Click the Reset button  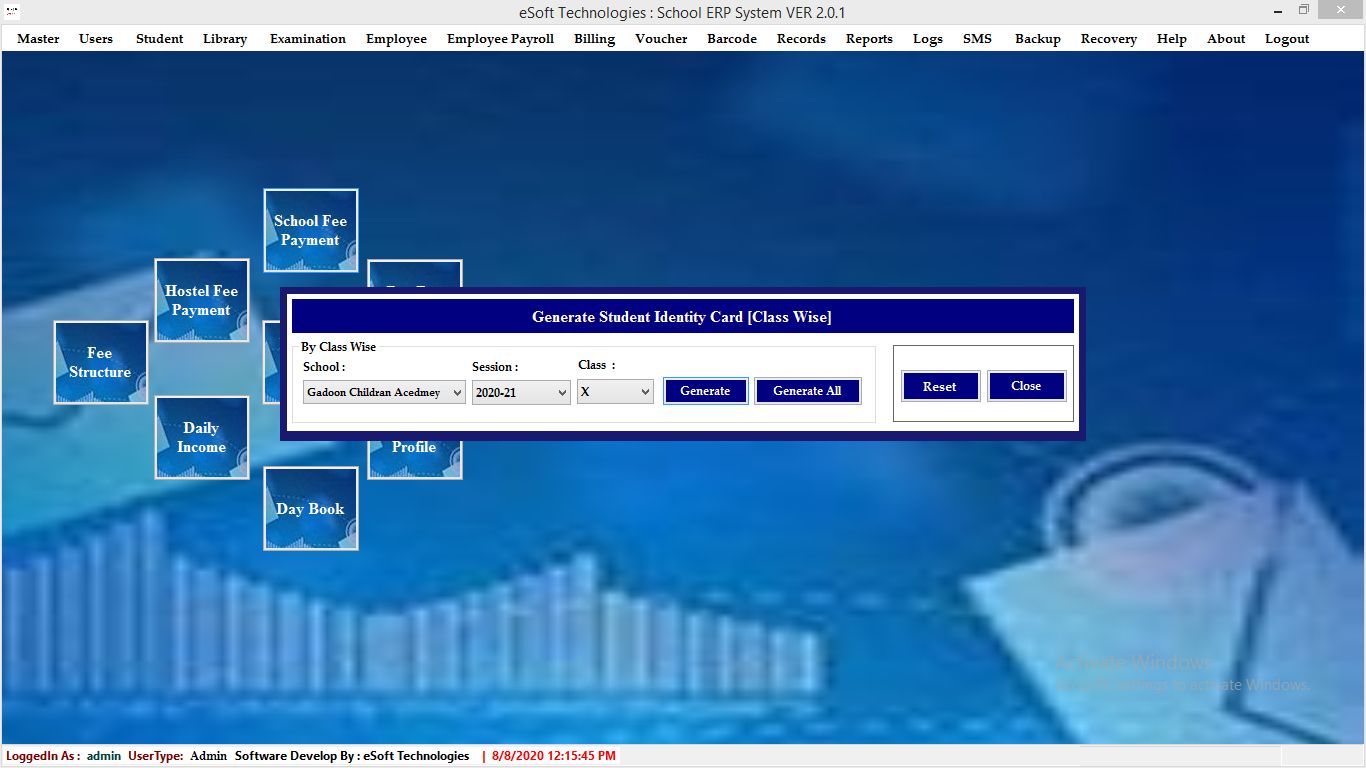(x=939, y=386)
